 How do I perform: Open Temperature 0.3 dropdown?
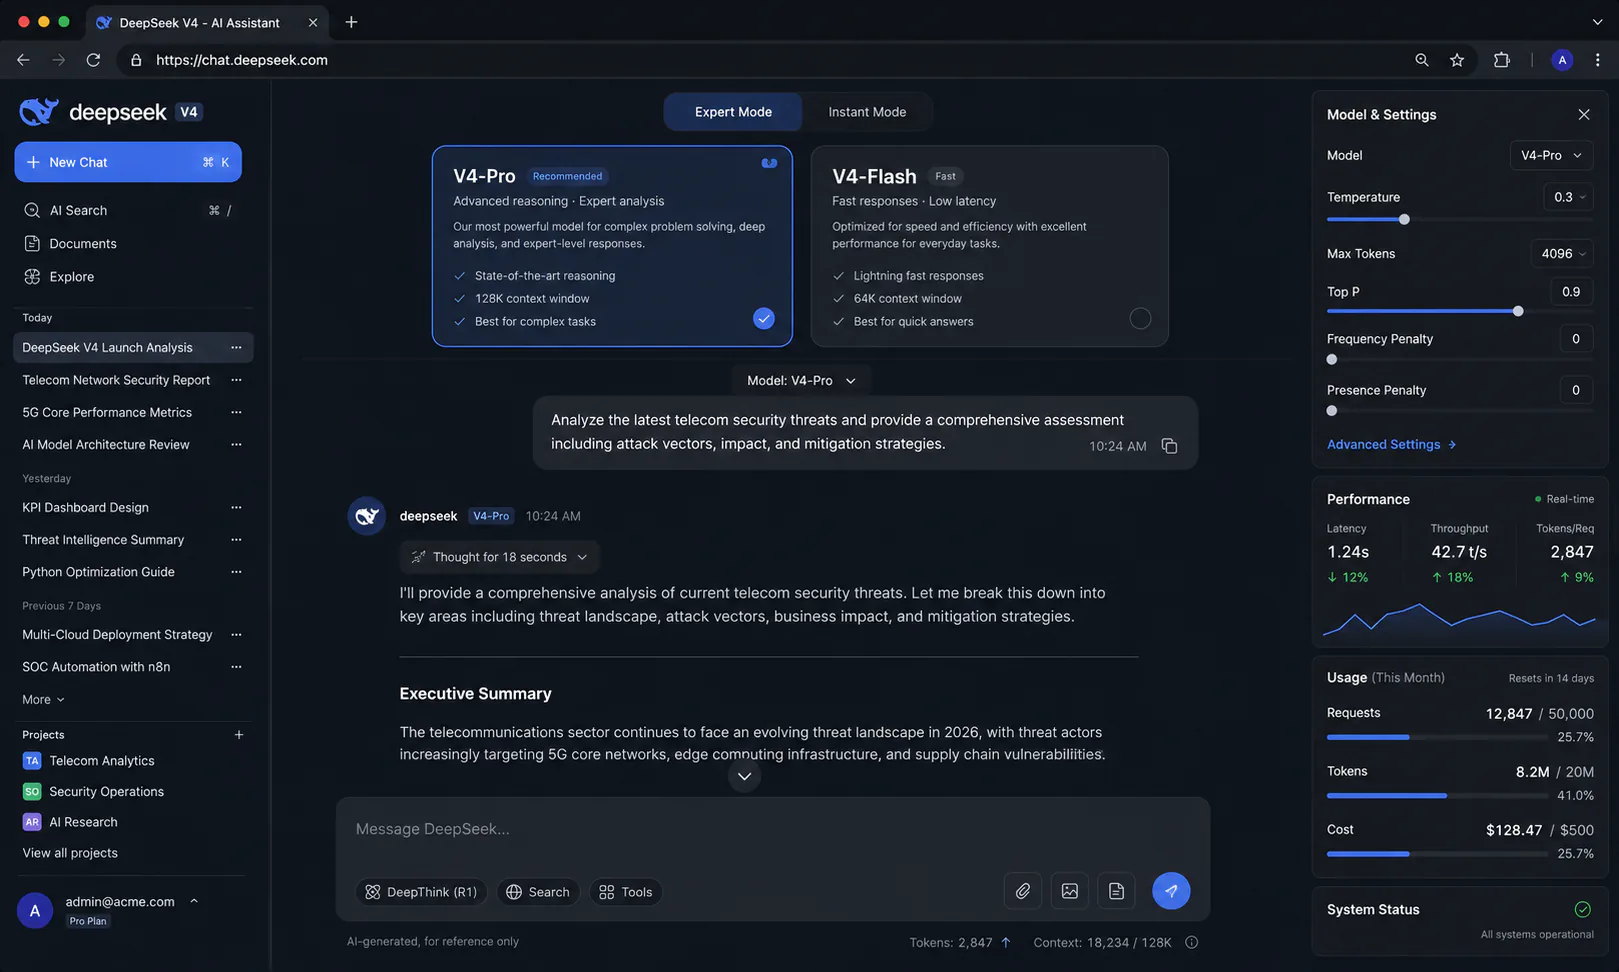[1569, 197]
